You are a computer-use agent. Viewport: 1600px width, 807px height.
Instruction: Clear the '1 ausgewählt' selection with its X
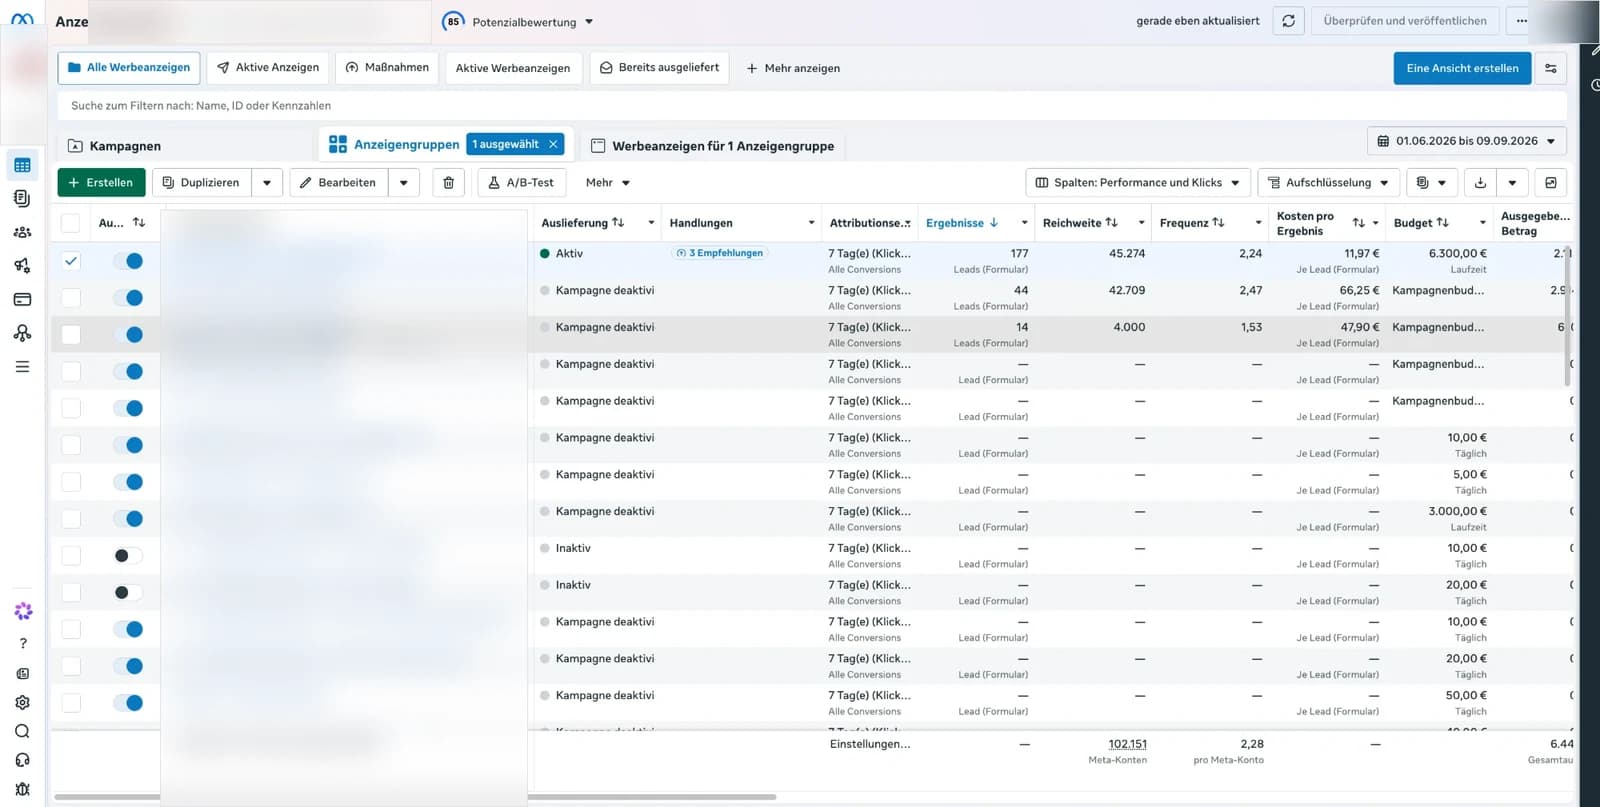tap(553, 144)
